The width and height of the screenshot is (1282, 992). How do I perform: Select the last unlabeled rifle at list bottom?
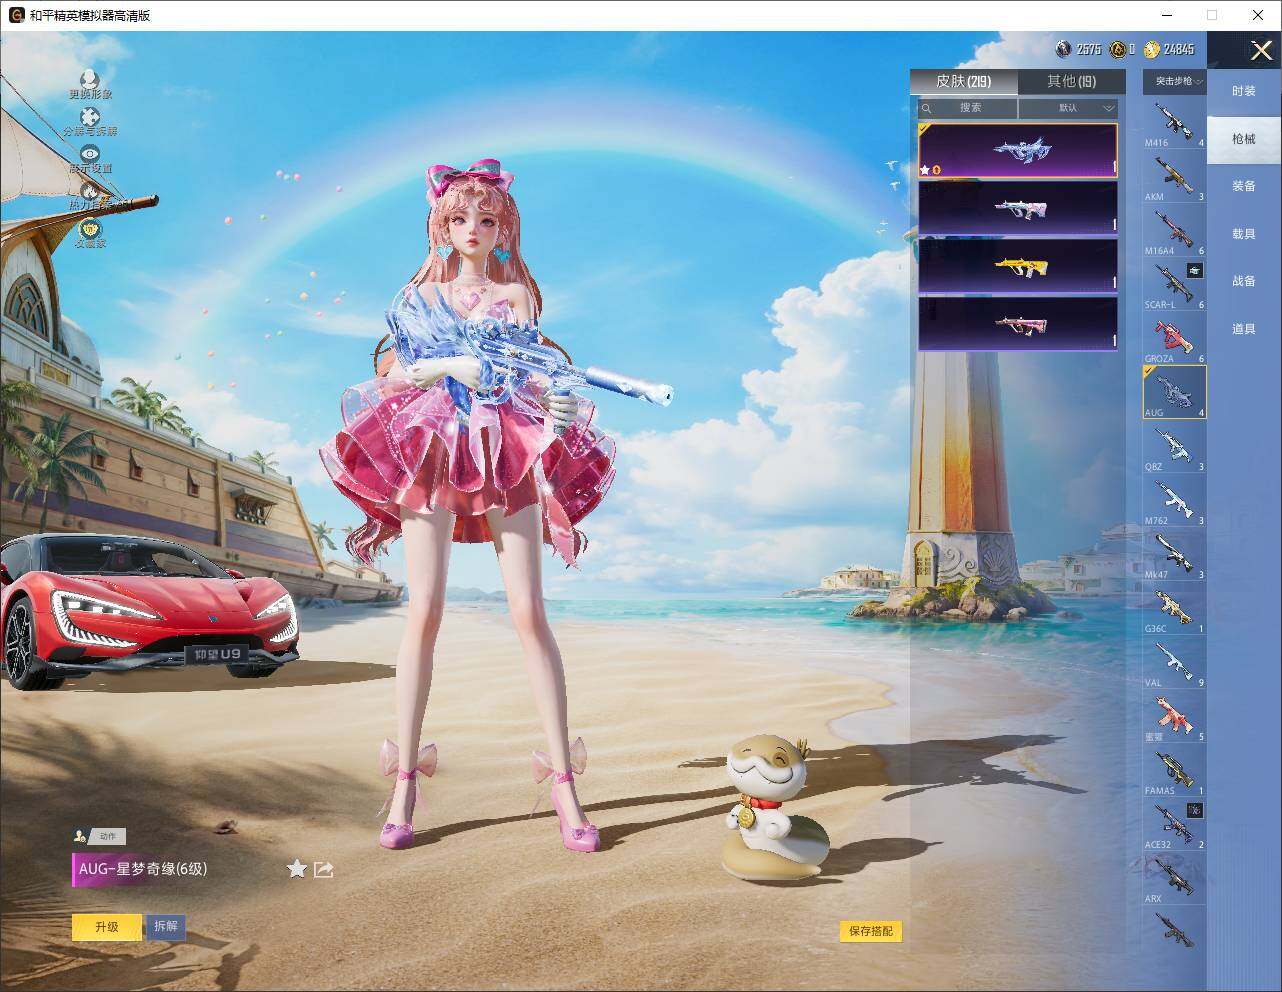click(x=1174, y=929)
